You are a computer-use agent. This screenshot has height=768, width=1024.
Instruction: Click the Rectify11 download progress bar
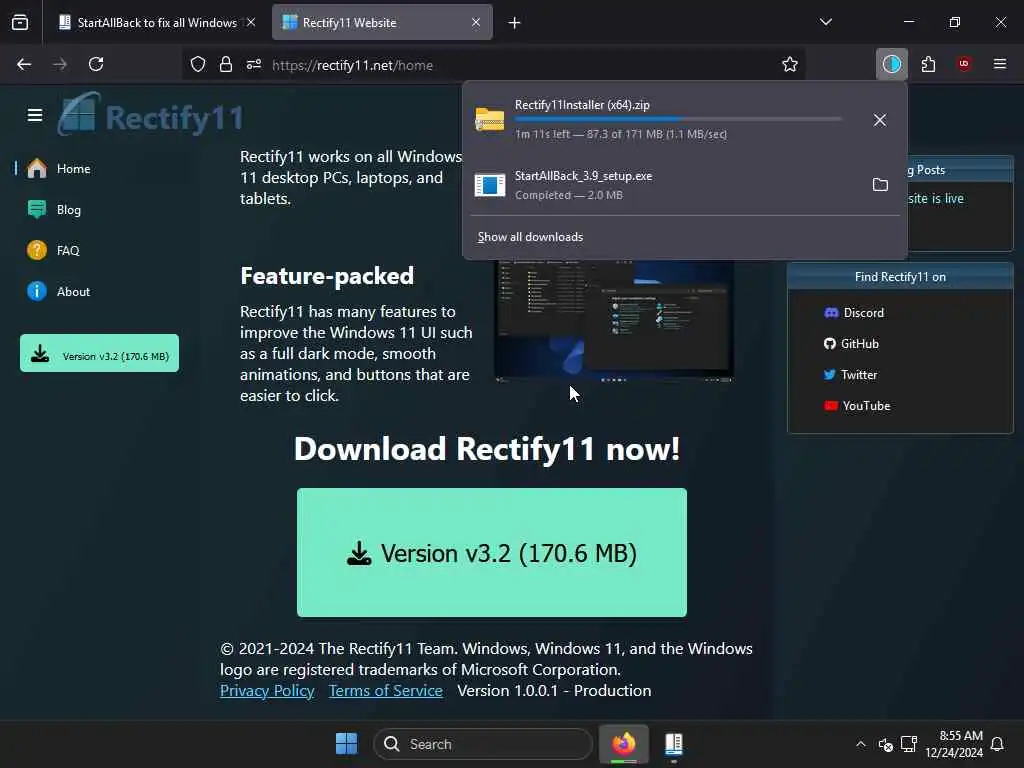tap(678, 119)
